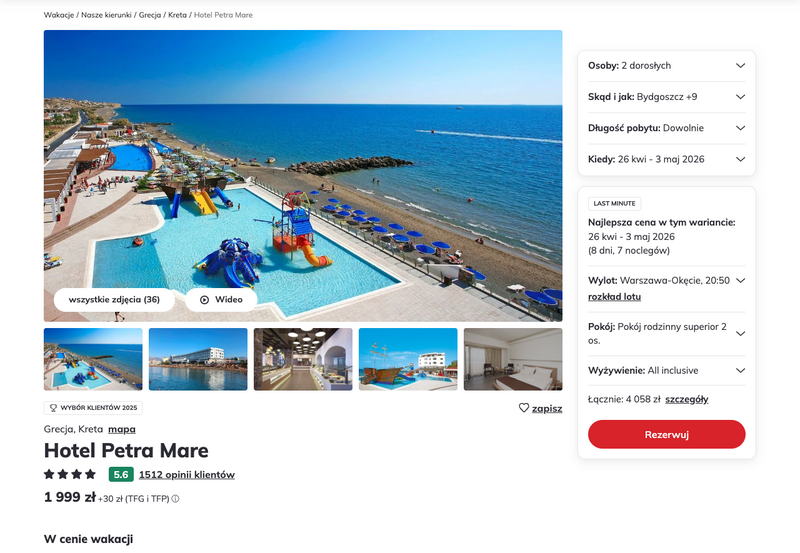Expand Wylot Warszawa-Okęcie departure chevron
This screenshot has height=553, width=800.
click(x=741, y=281)
